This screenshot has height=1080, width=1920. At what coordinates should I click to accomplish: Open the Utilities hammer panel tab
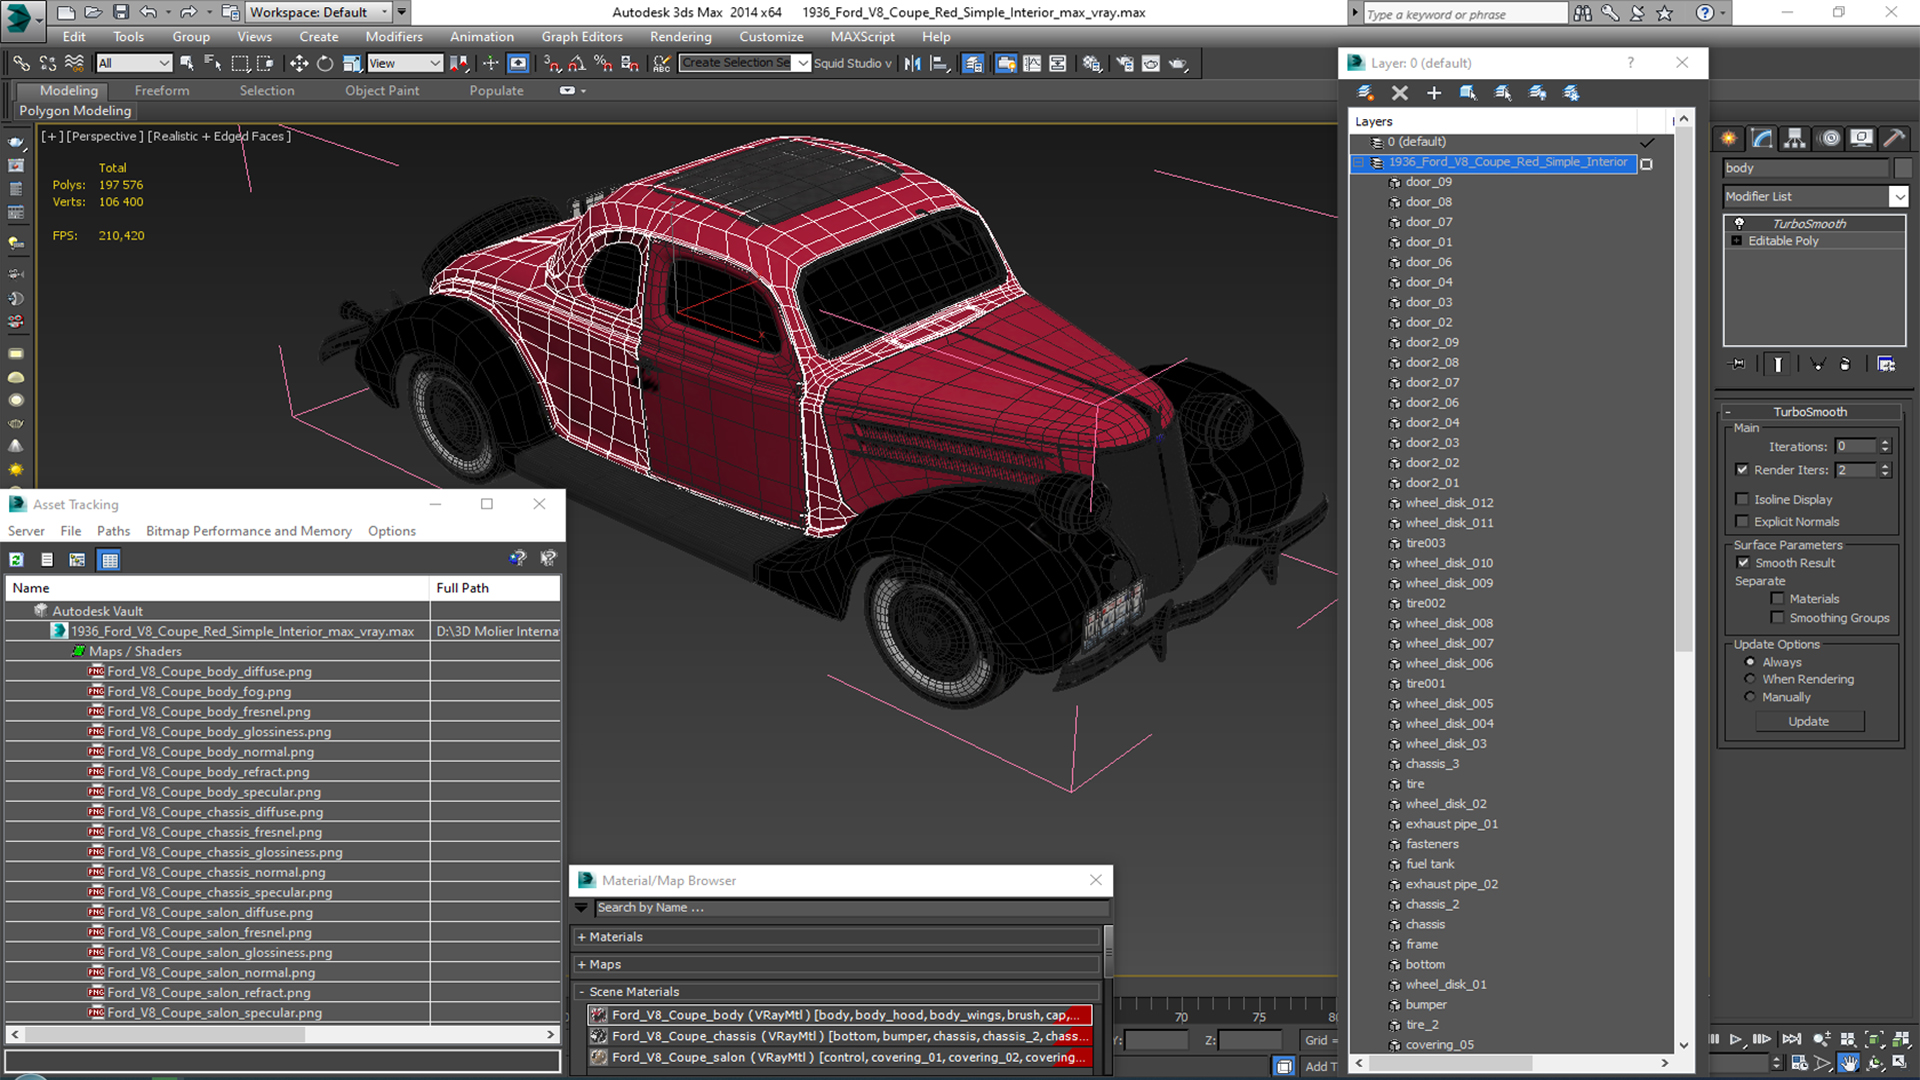pos(1894,138)
